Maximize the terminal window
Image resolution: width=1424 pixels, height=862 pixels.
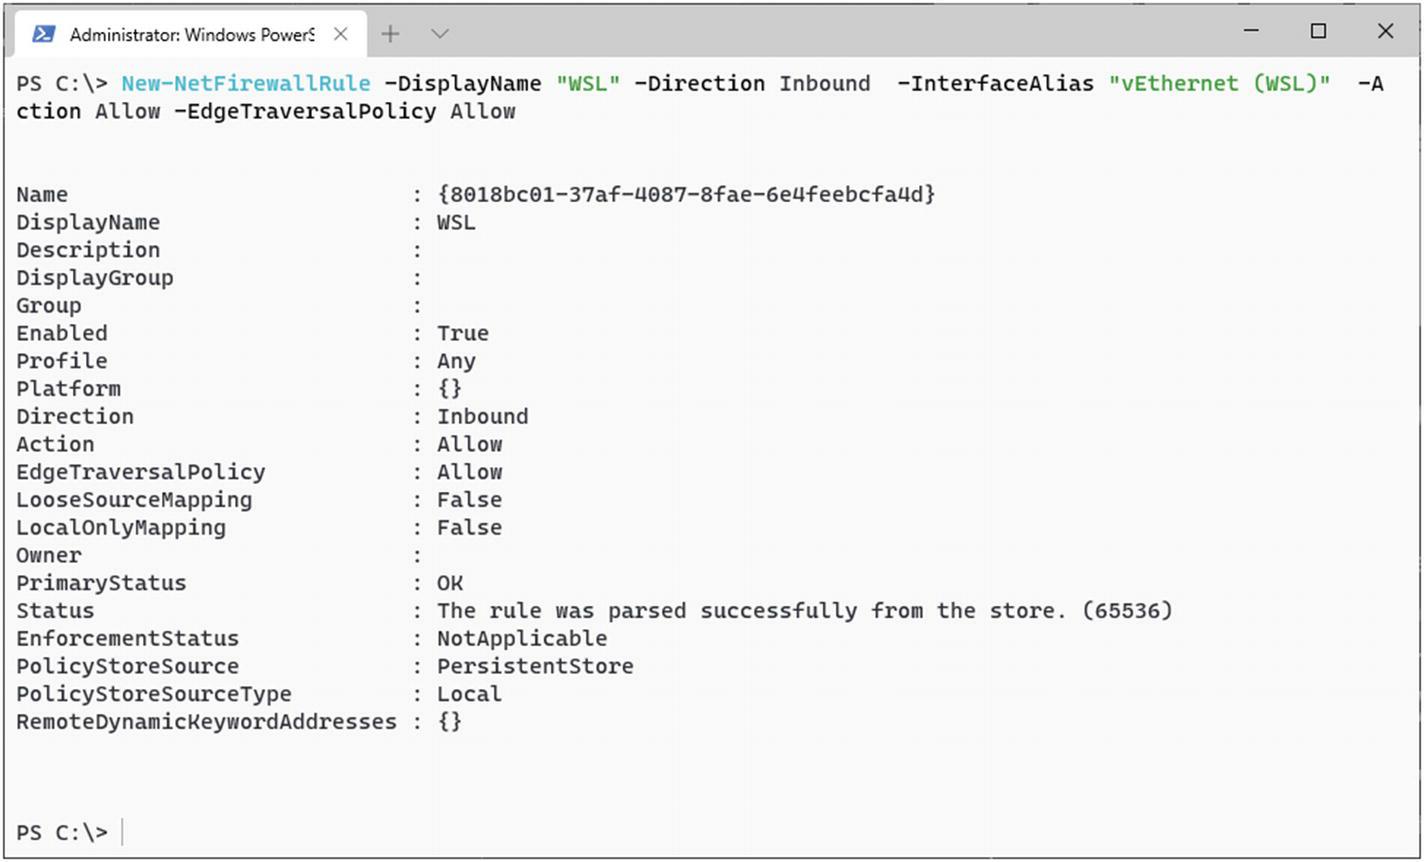(1318, 32)
